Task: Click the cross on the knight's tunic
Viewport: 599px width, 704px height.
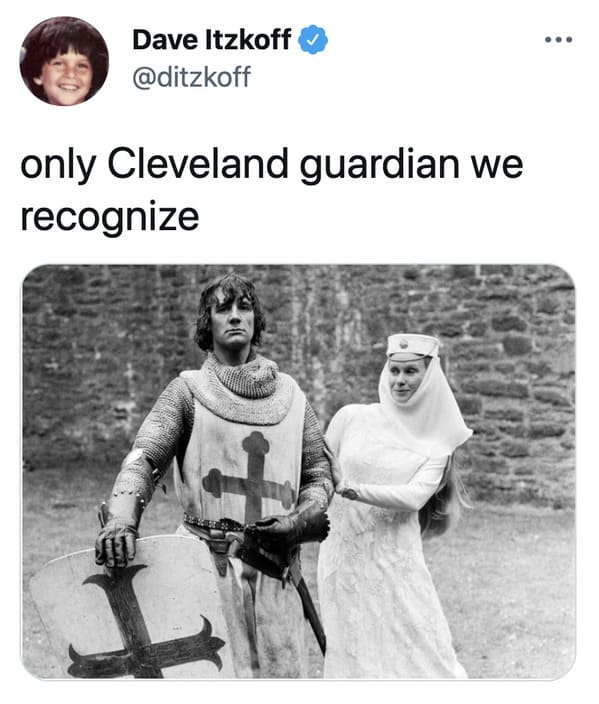Action: coord(251,478)
